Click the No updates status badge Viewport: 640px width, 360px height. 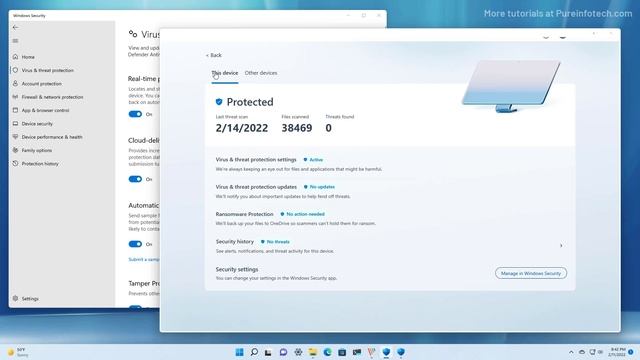[x=319, y=187]
